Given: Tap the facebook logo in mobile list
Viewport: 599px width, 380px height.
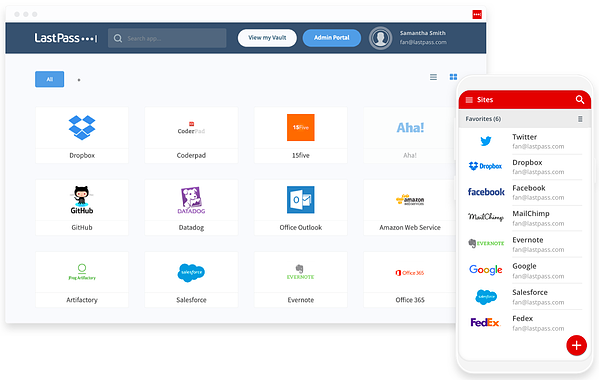Looking at the screenshot, I should [486, 192].
